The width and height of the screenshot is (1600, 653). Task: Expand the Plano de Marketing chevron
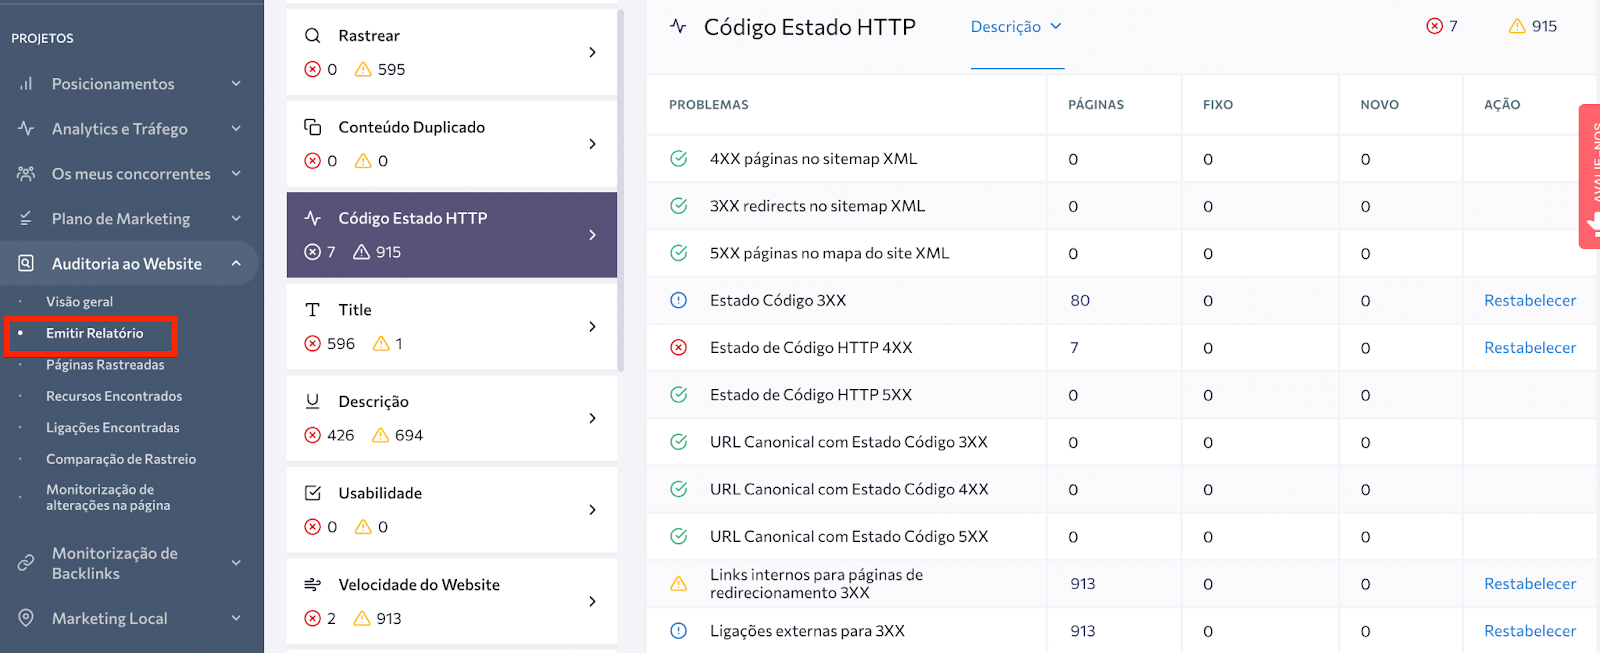236,218
